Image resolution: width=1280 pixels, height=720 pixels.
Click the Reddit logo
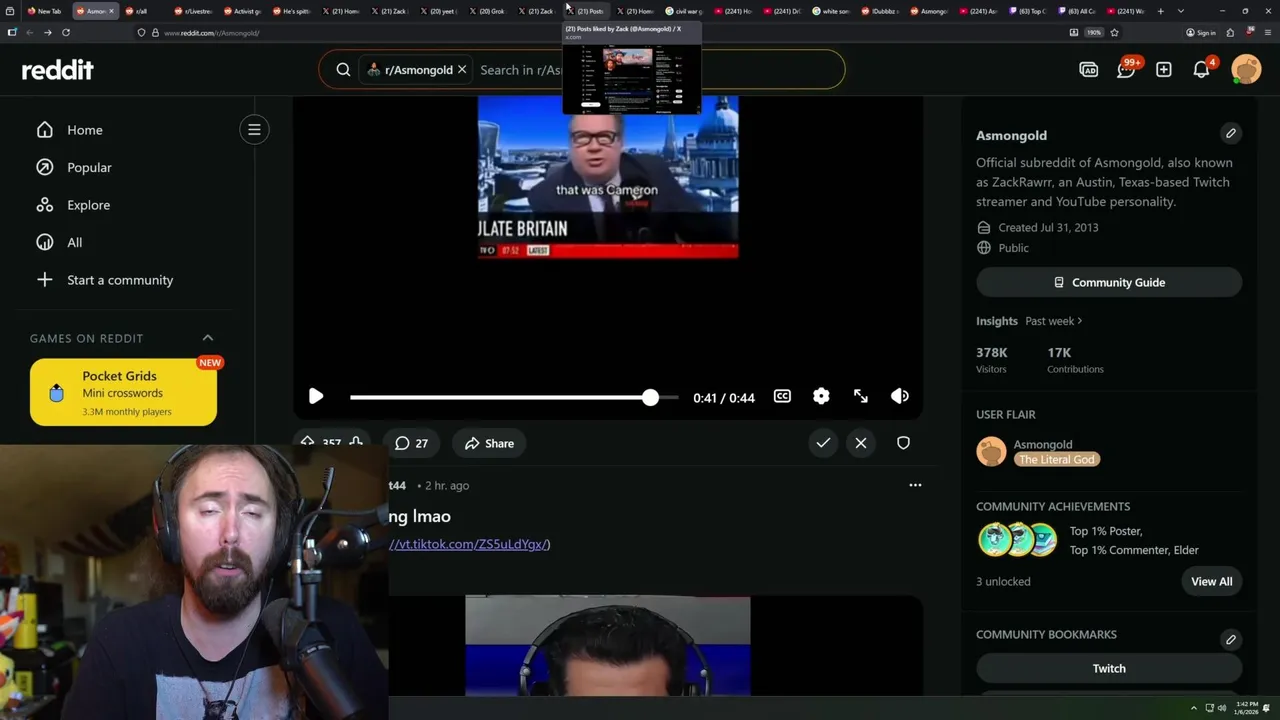(x=57, y=70)
